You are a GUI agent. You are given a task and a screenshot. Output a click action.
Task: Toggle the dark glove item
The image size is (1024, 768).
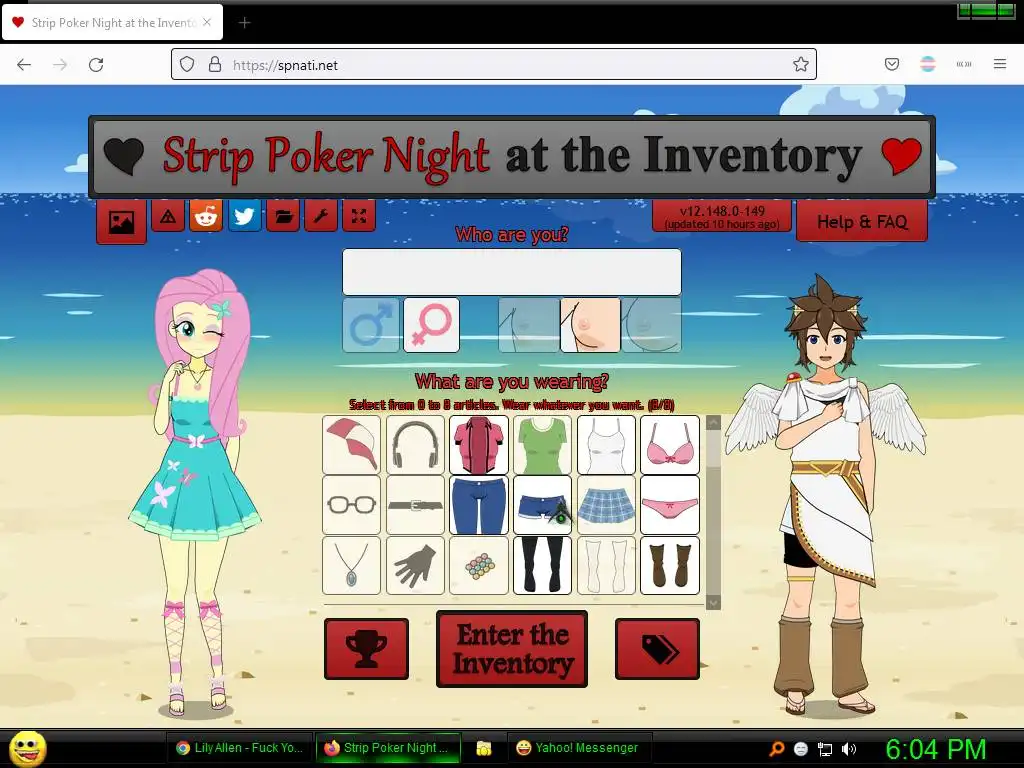(x=415, y=566)
